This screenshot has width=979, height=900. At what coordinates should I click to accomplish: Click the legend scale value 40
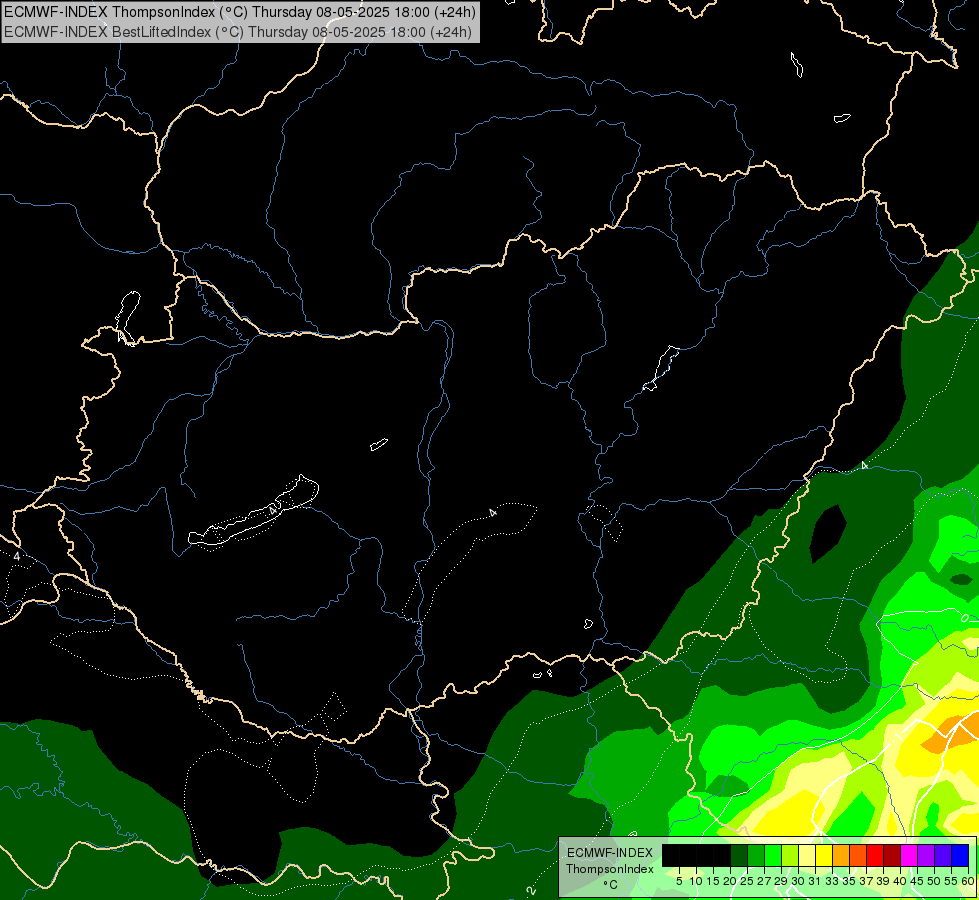click(x=900, y=881)
